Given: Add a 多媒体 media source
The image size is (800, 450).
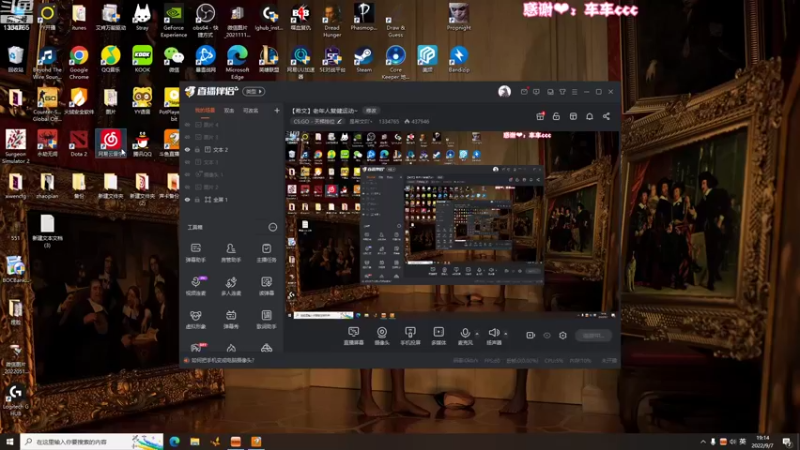Looking at the screenshot, I should tap(438, 336).
